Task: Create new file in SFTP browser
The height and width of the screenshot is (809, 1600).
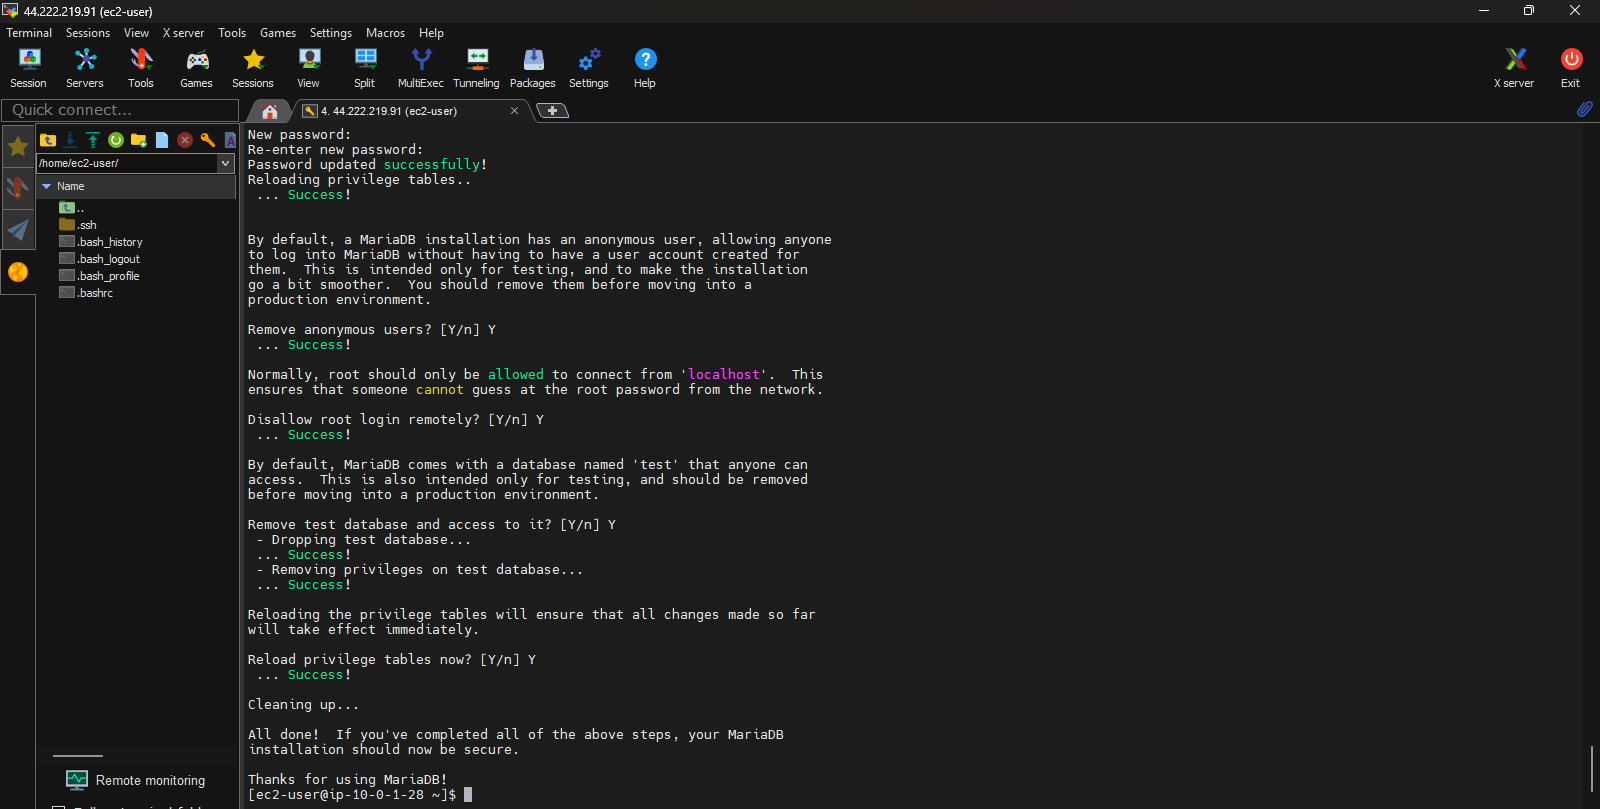Action: 162,140
